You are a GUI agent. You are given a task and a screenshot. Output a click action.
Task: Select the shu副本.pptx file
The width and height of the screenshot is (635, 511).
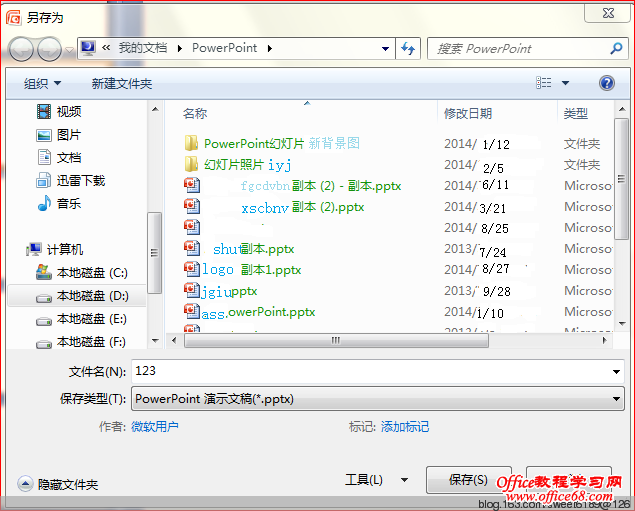239,249
